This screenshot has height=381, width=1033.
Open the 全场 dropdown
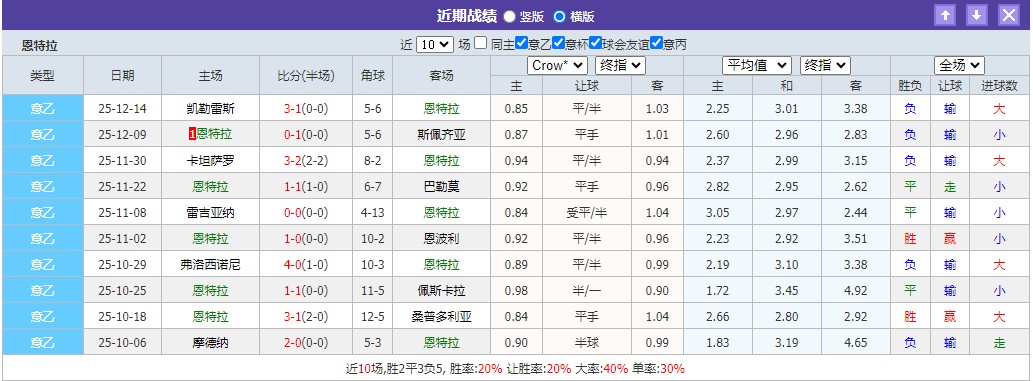(x=960, y=65)
